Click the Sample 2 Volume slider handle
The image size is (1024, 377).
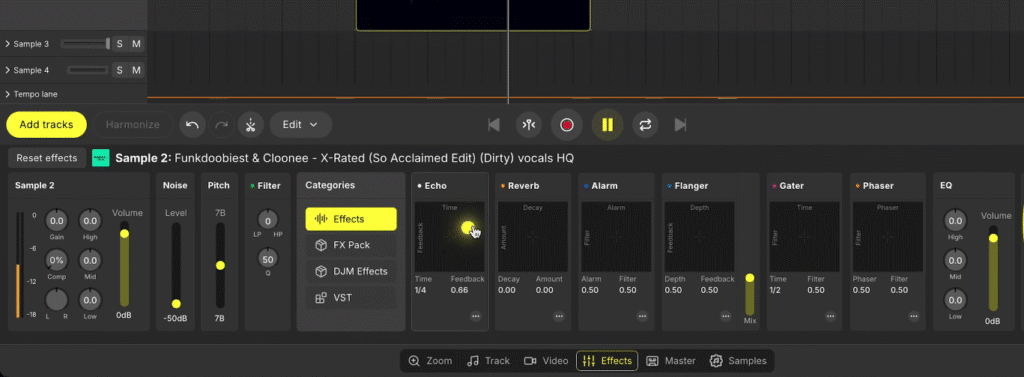click(124, 233)
